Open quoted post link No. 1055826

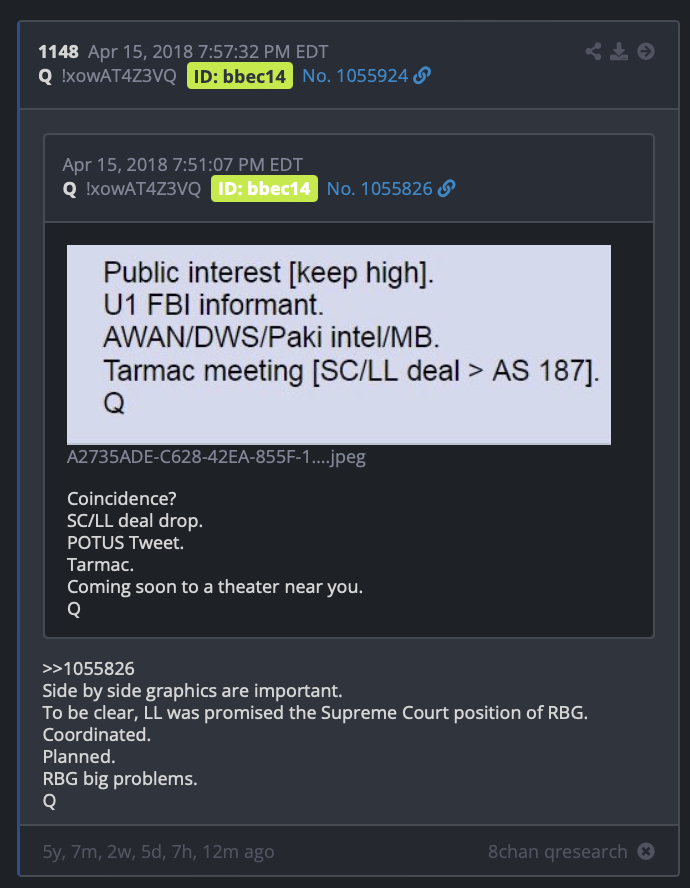[380, 189]
